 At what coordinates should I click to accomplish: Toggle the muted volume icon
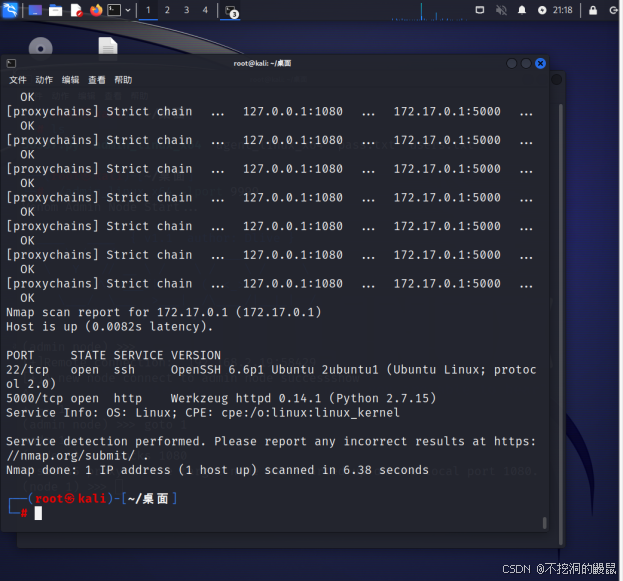pos(501,10)
